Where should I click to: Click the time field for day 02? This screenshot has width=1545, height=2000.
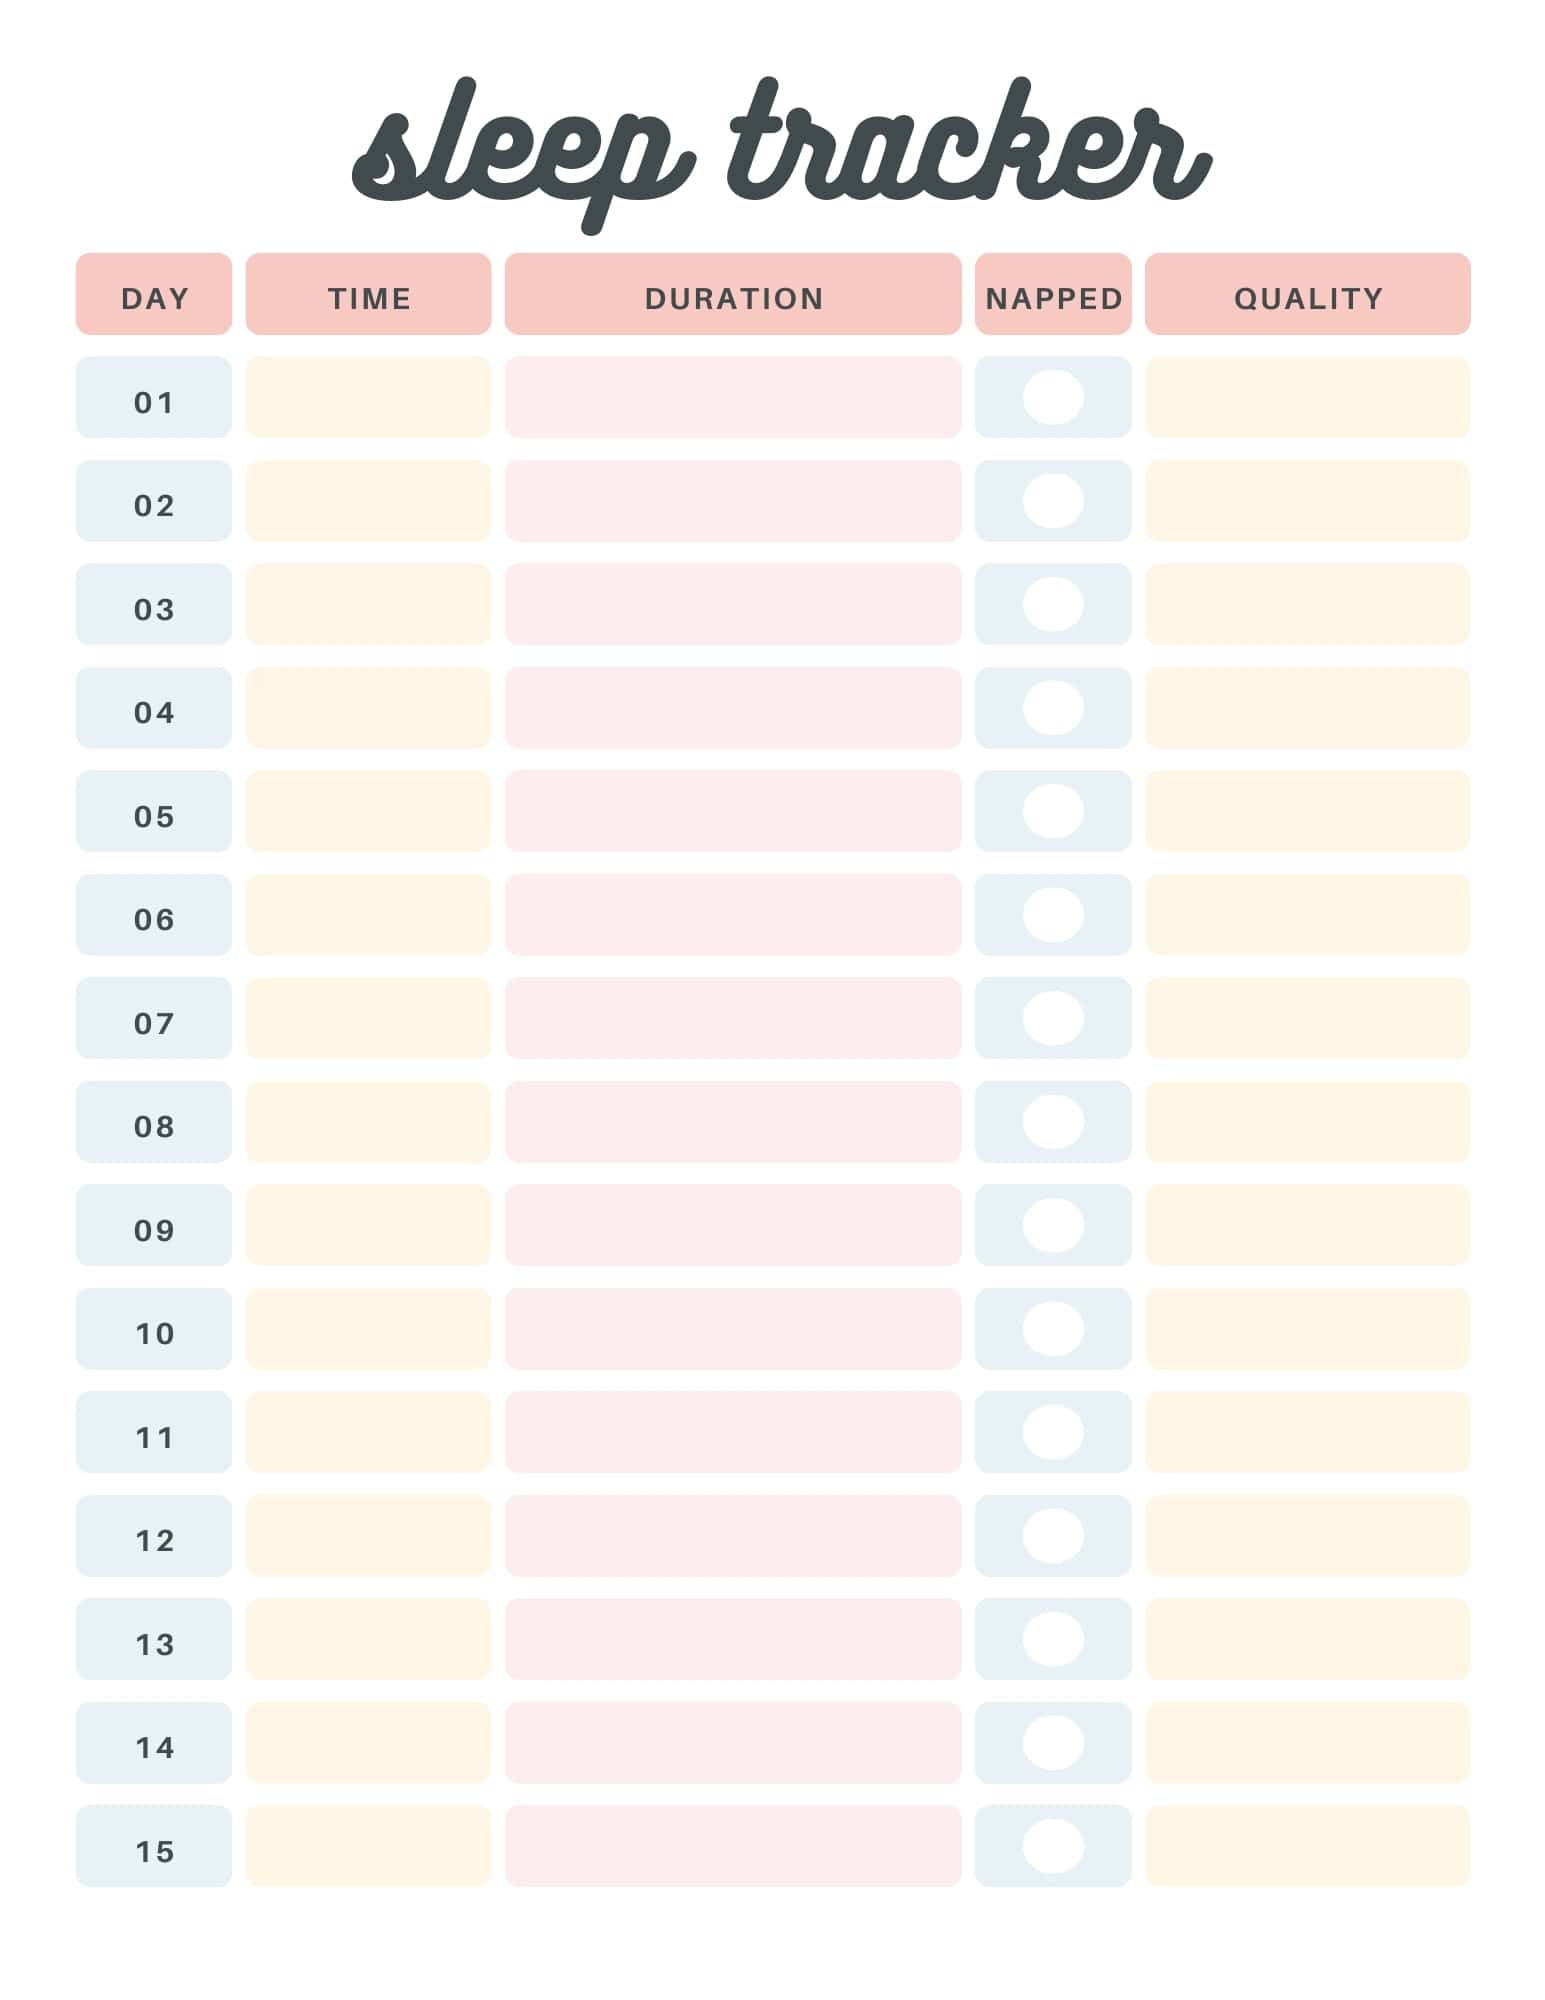[x=368, y=501]
